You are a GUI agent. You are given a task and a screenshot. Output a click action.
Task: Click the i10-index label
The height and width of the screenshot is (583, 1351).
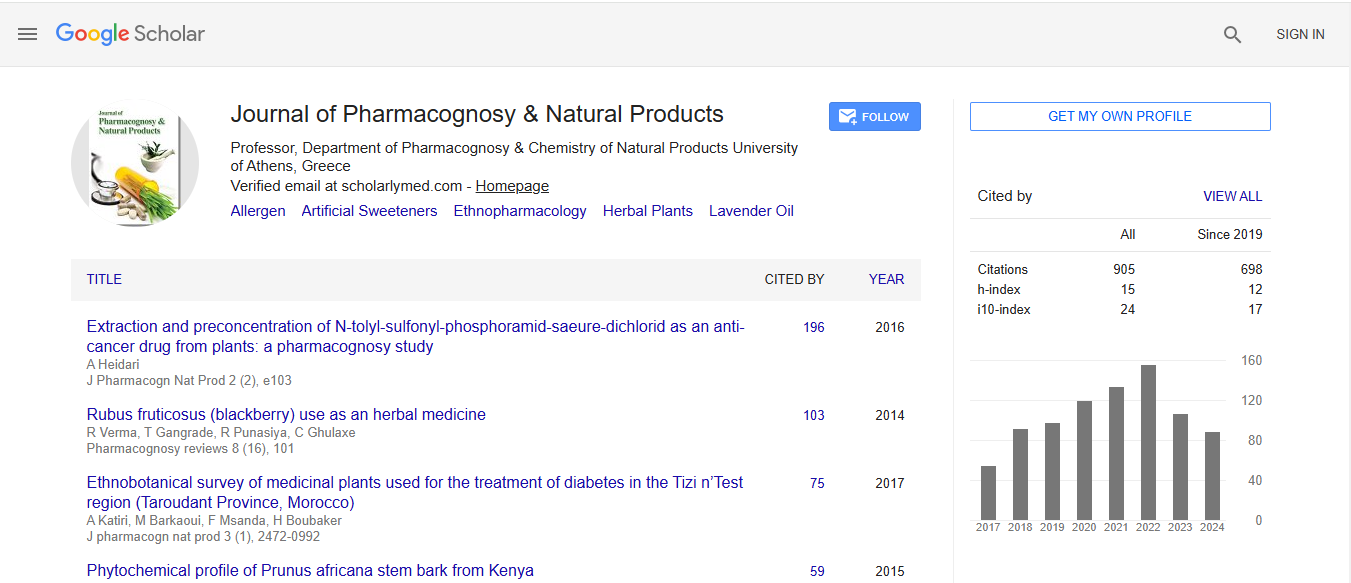[x=1004, y=309]
